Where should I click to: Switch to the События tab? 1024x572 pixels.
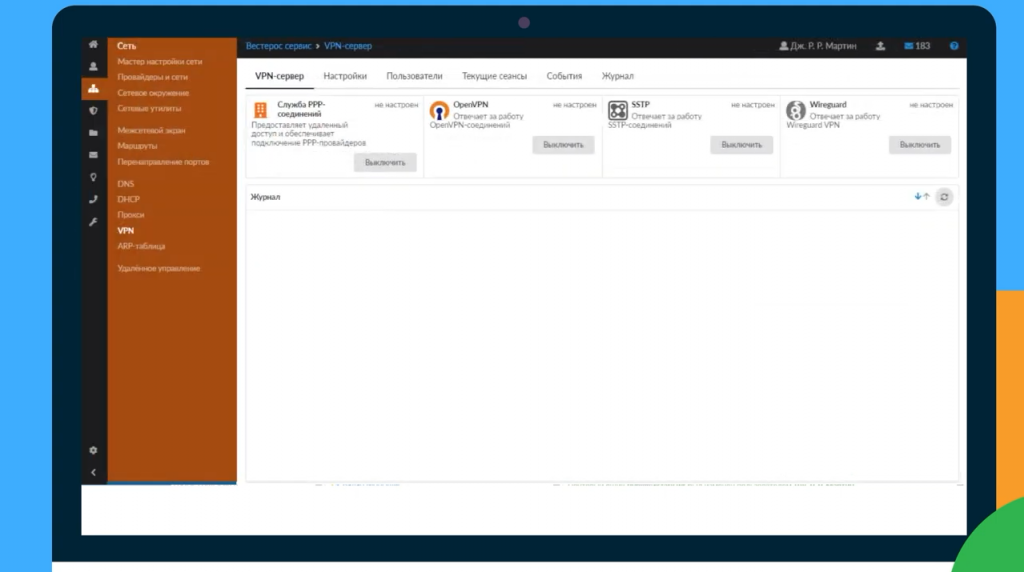click(x=564, y=76)
